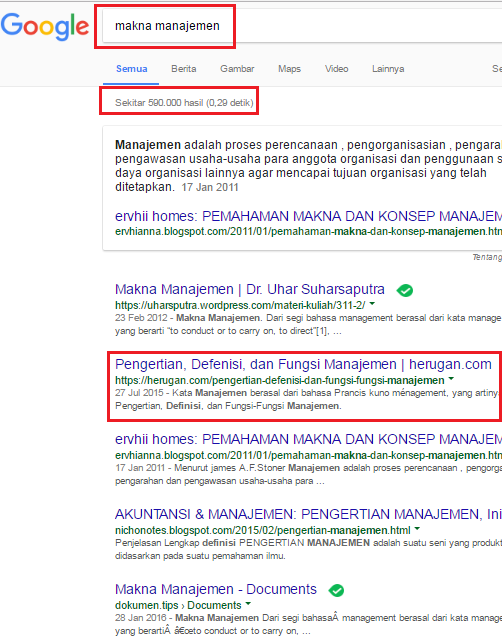Screen dimensions: 502x641
Task: Click green checkmark beside Makna Manajemen - Documents
Action: coord(336,590)
